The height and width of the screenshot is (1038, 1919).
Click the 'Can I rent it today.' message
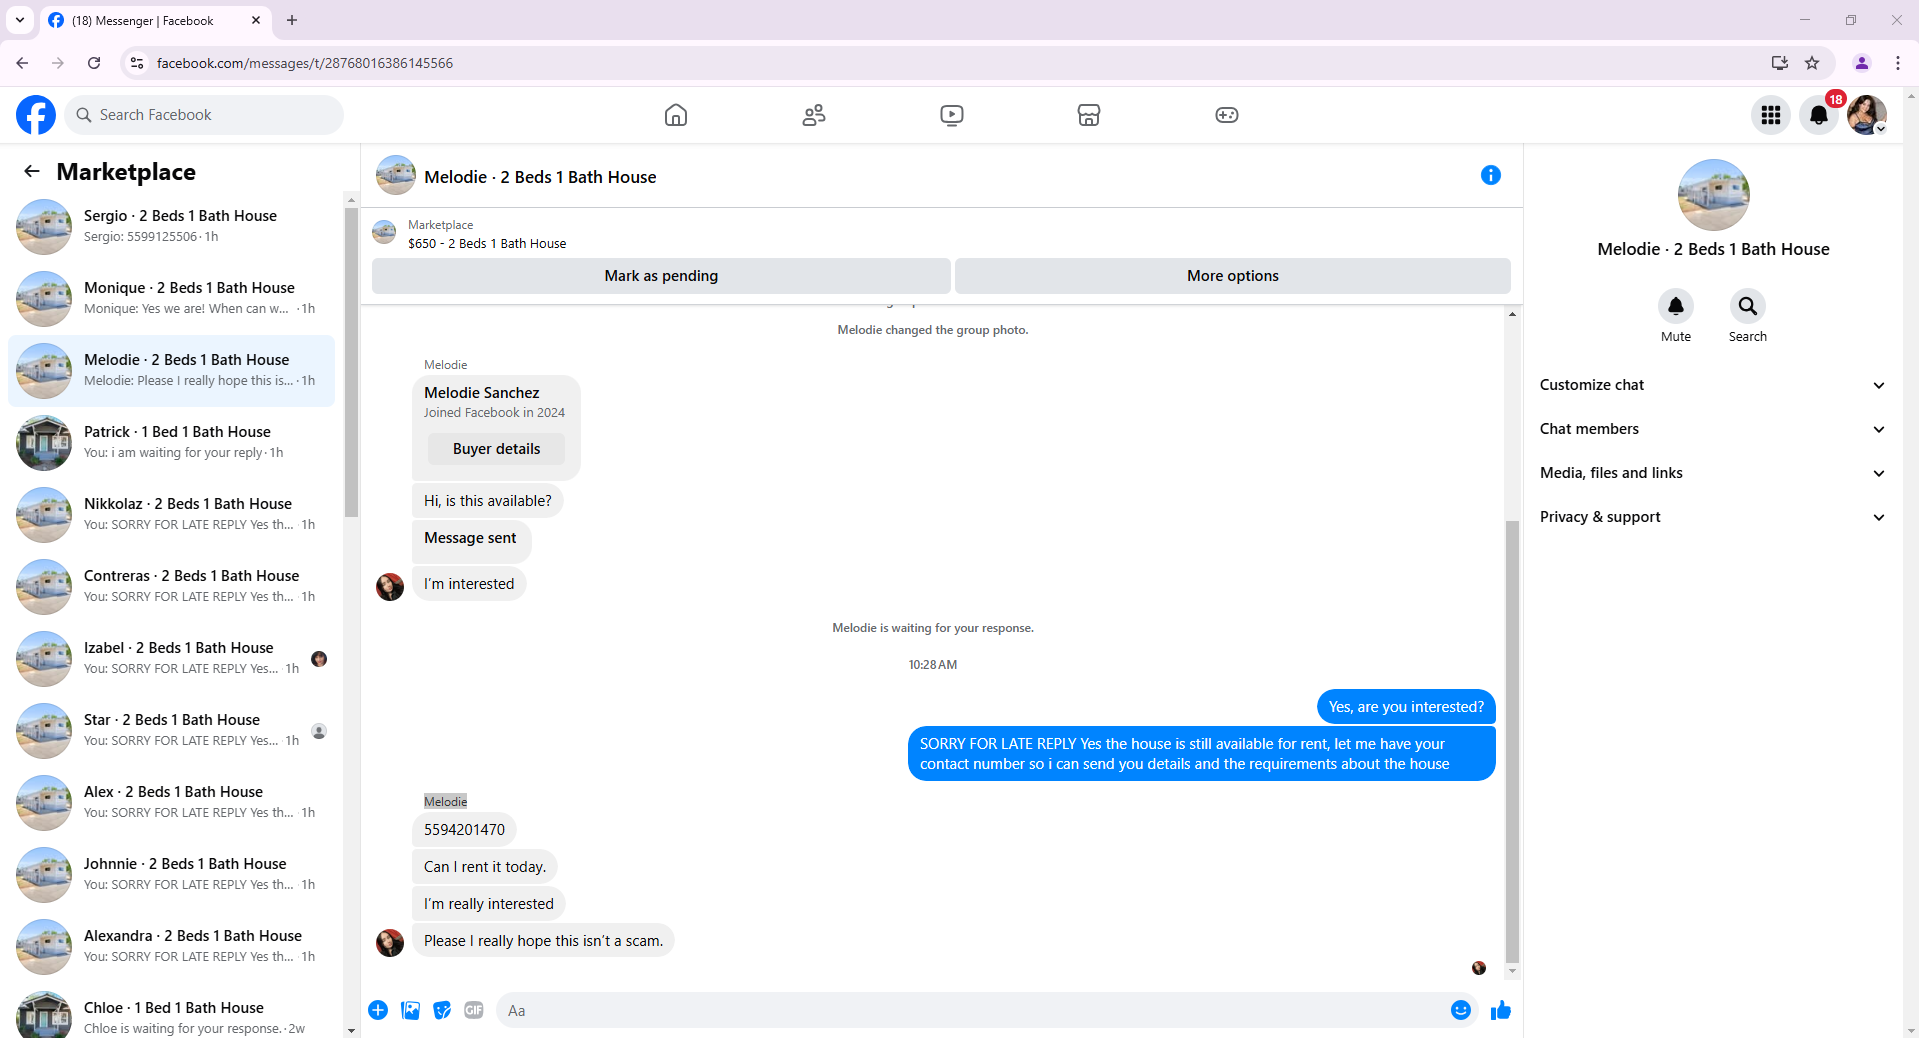coord(485,867)
